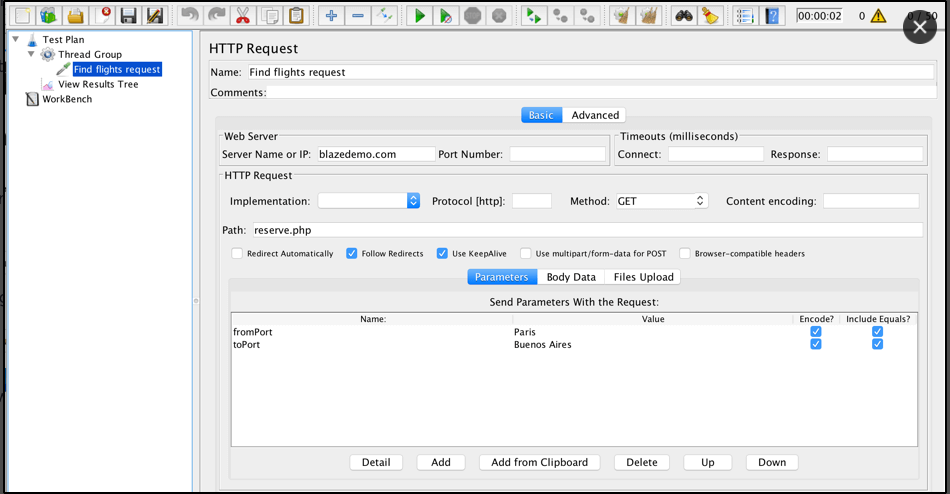Image resolution: width=950 pixels, height=494 pixels.
Task: Click the Path input field
Action: point(586,230)
